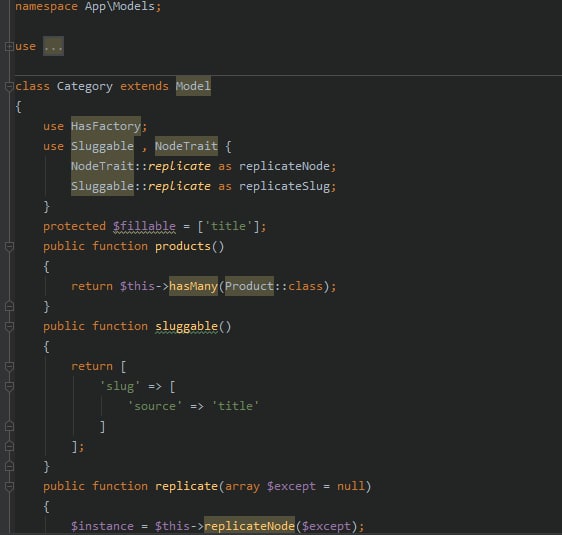Click the extends keyword
Image resolution: width=562 pixels, height=535 pixels.
coord(144,86)
